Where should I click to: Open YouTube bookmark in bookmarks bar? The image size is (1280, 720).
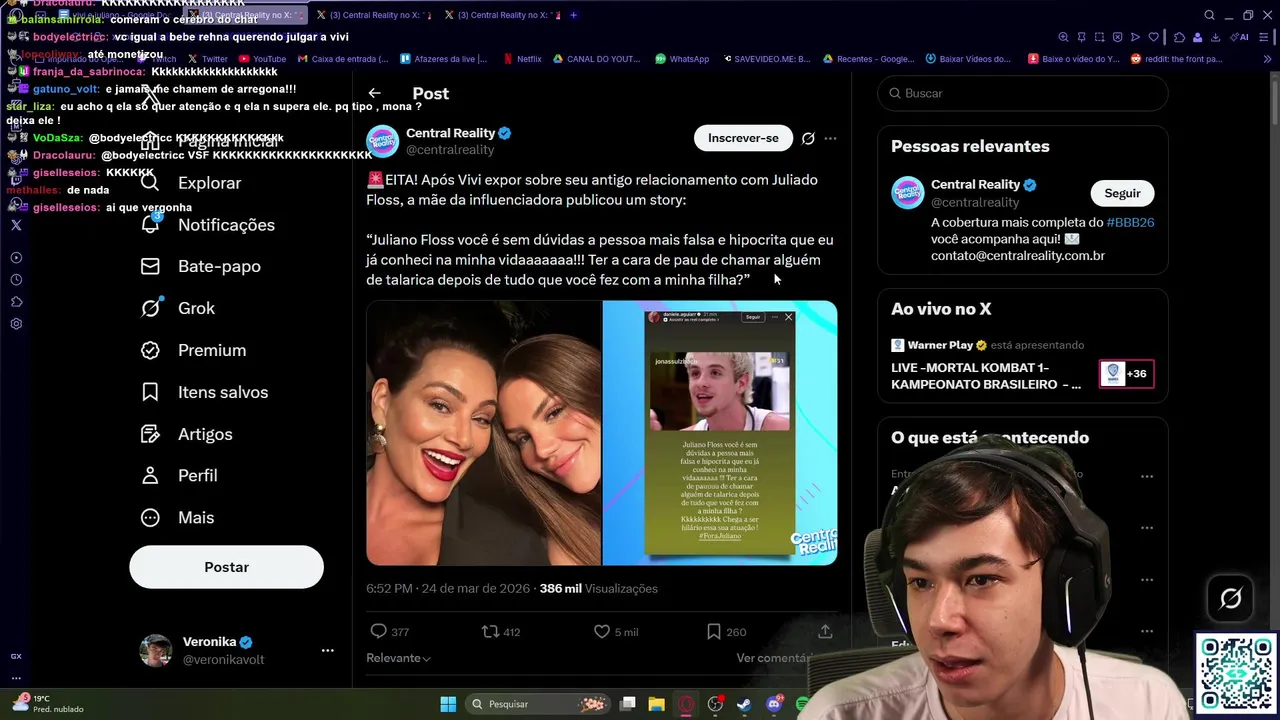262,59
